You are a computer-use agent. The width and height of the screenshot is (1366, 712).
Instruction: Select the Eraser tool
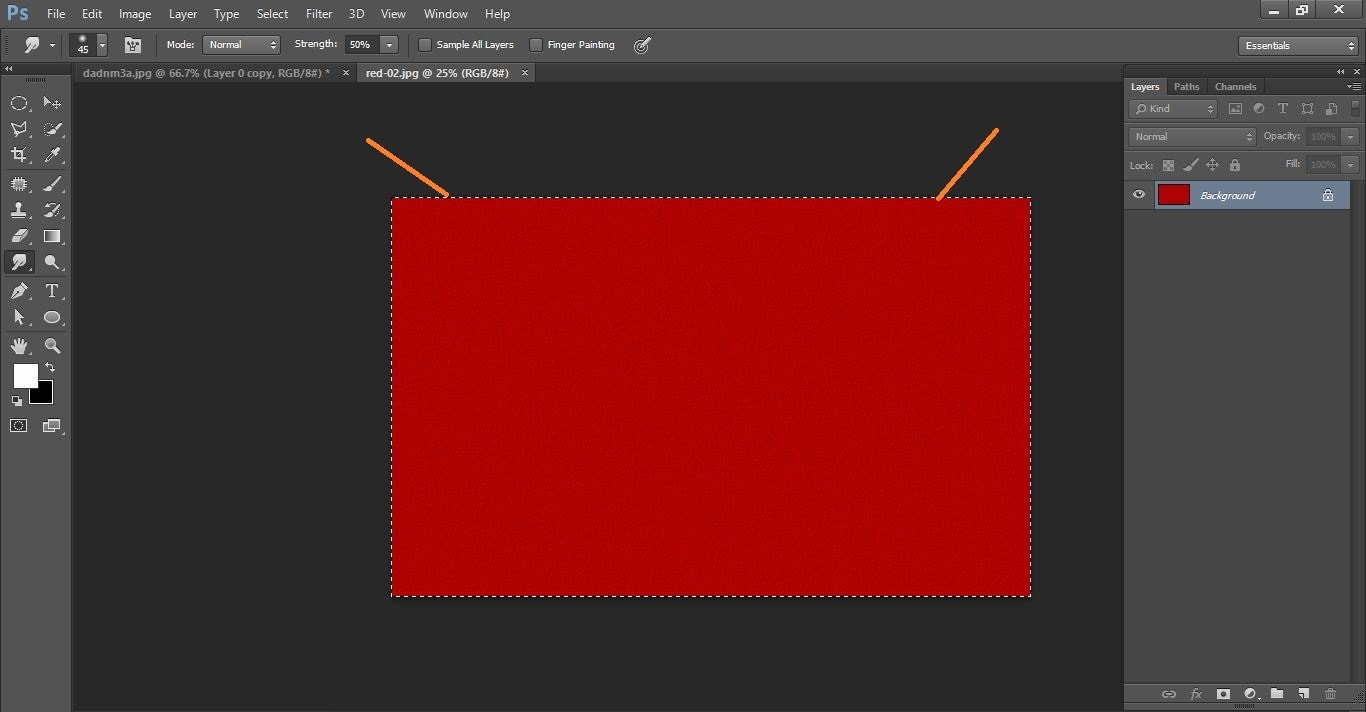pyautogui.click(x=19, y=237)
